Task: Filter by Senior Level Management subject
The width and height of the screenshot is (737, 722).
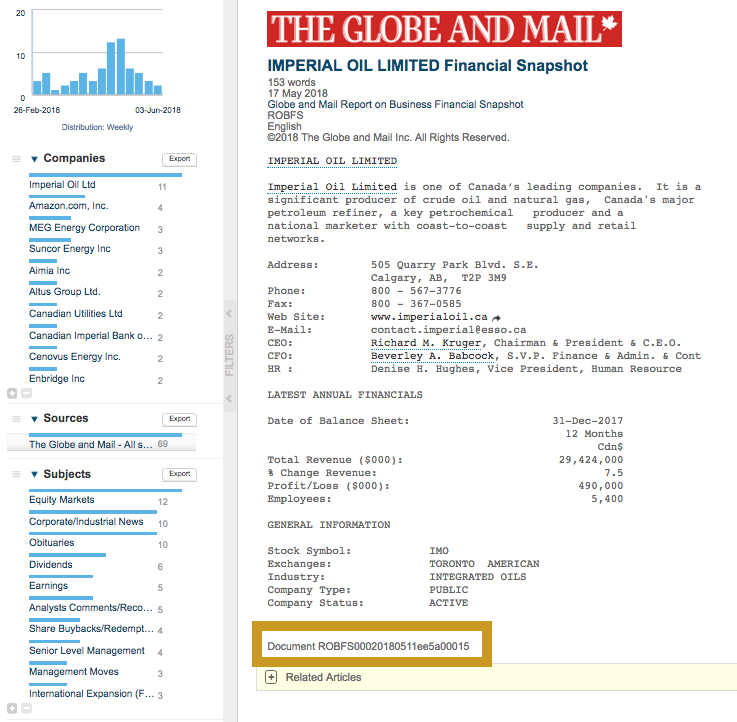Action: pyautogui.click(x=87, y=651)
